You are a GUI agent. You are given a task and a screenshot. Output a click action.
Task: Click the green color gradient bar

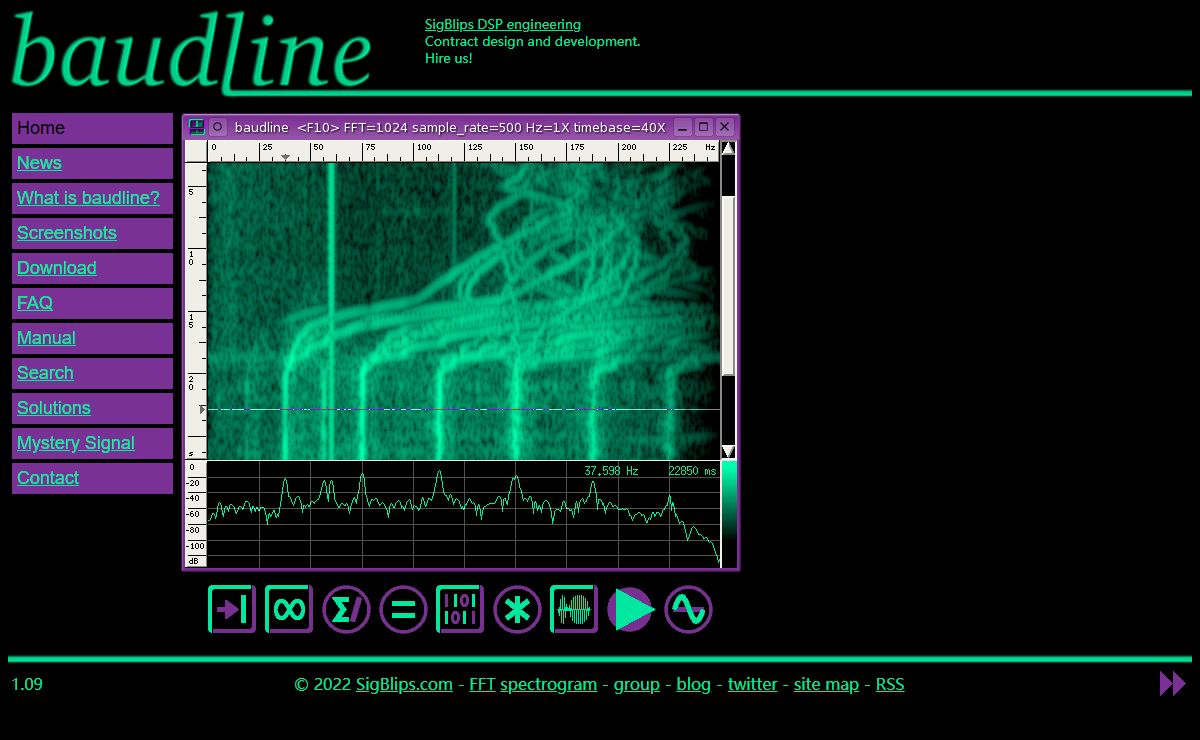[729, 514]
